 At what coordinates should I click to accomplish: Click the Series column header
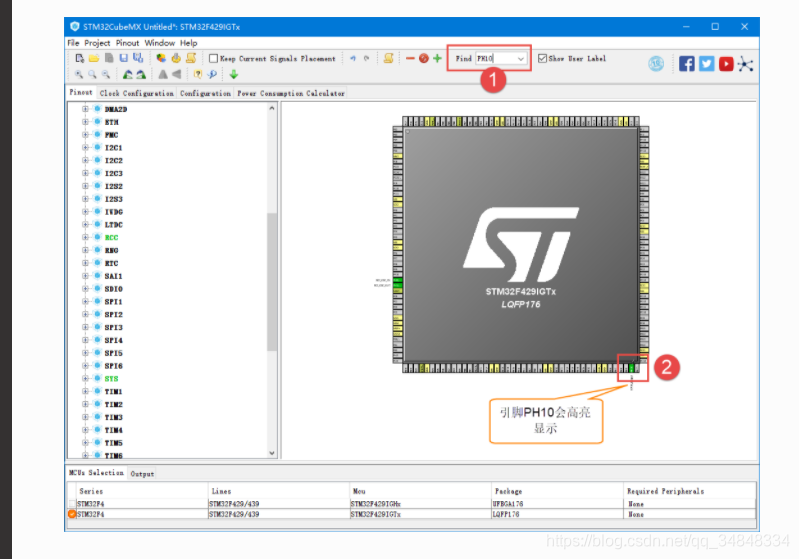tap(91, 491)
